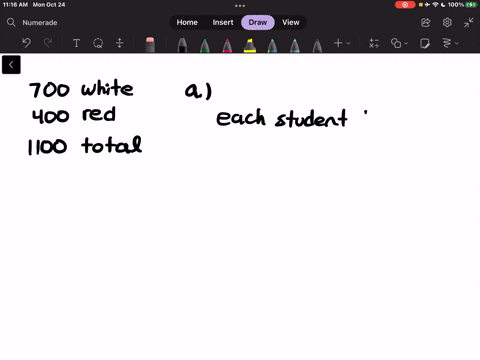Click the handwritten '700 white' text
Image resolution: width=480 pixels, height=360 pixels.
(x=81, y=89)
